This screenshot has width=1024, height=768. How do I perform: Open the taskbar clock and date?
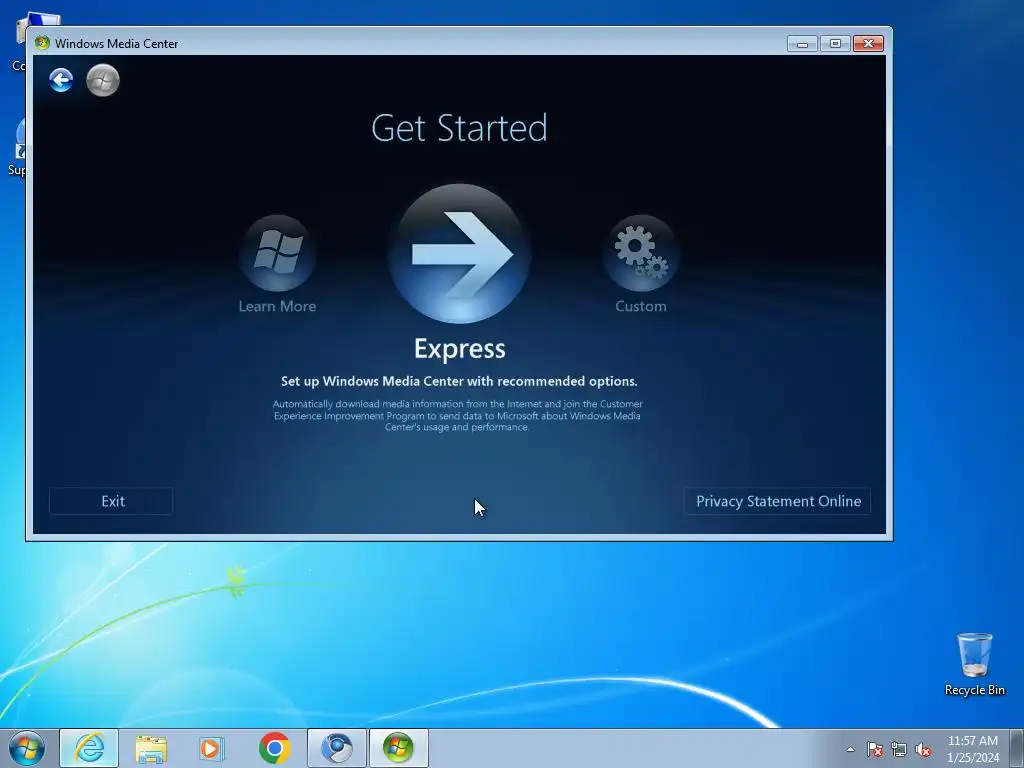[973, 749]
